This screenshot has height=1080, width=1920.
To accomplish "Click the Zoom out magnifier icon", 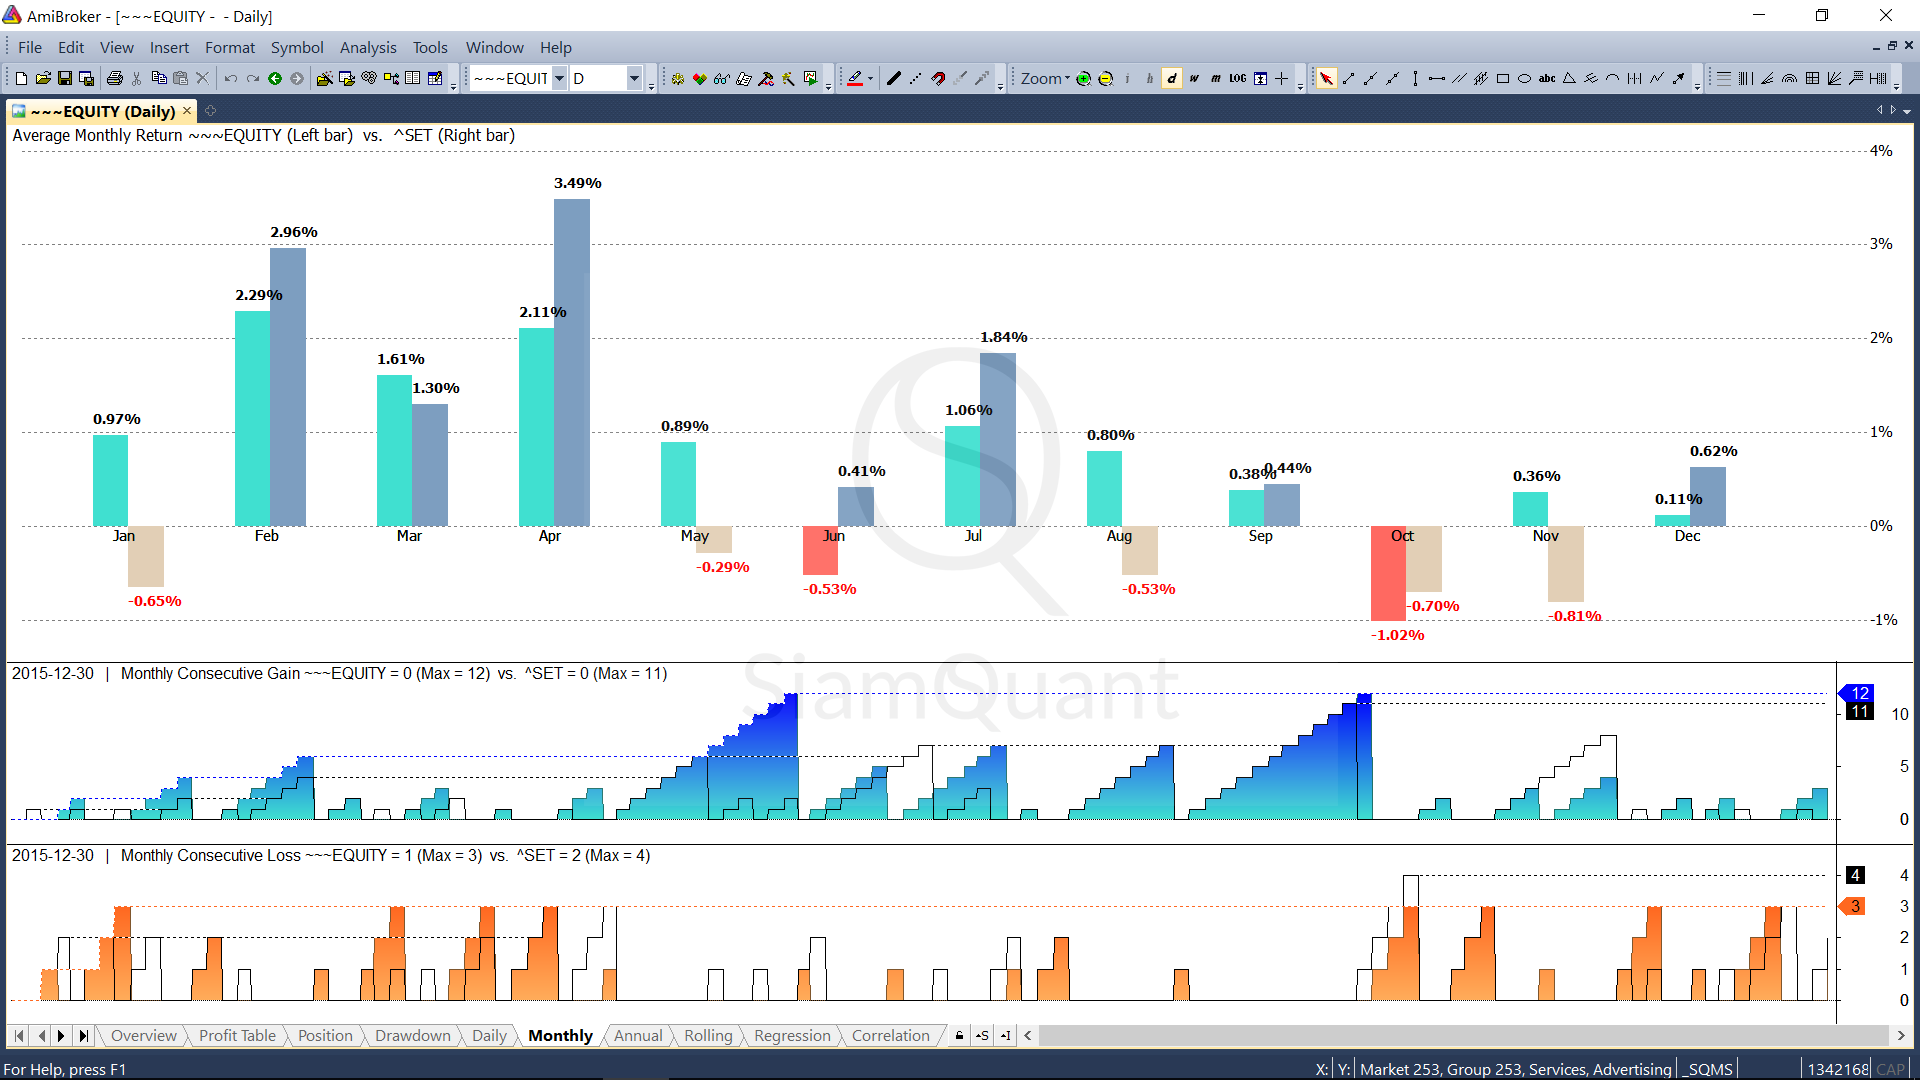I will pos(1105,79).
